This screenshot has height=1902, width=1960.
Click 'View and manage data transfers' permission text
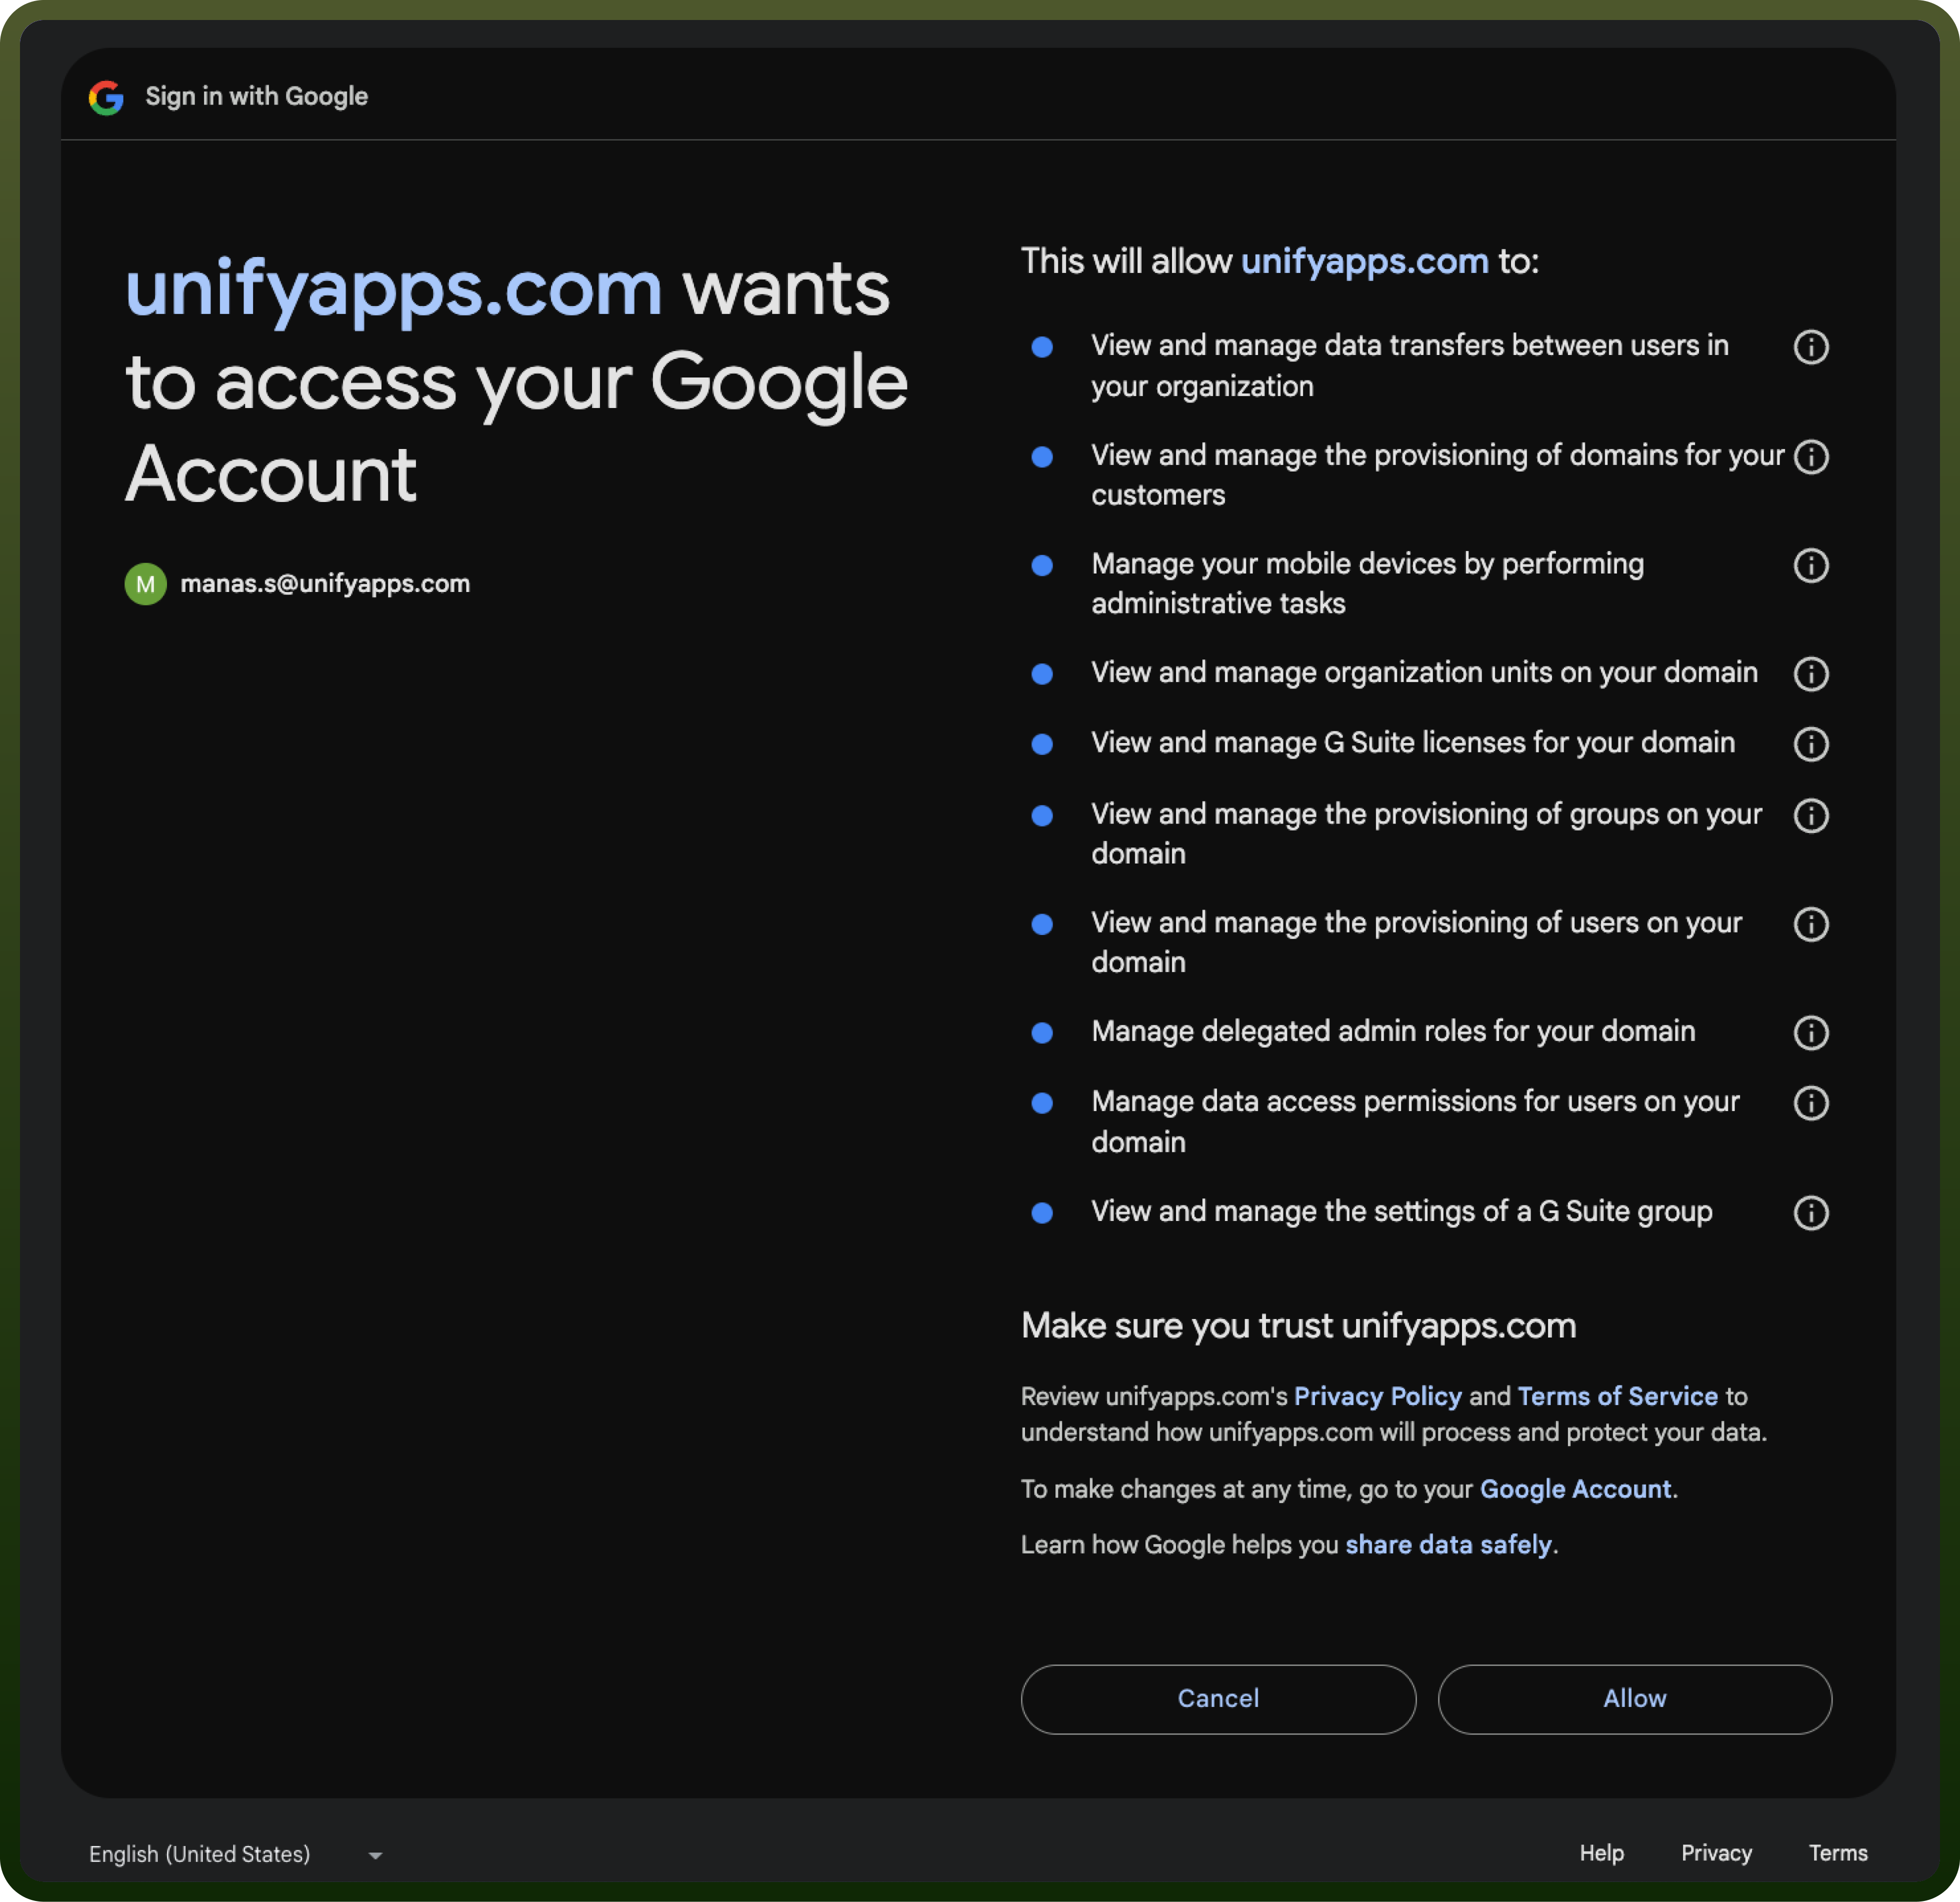[1410, 365]
